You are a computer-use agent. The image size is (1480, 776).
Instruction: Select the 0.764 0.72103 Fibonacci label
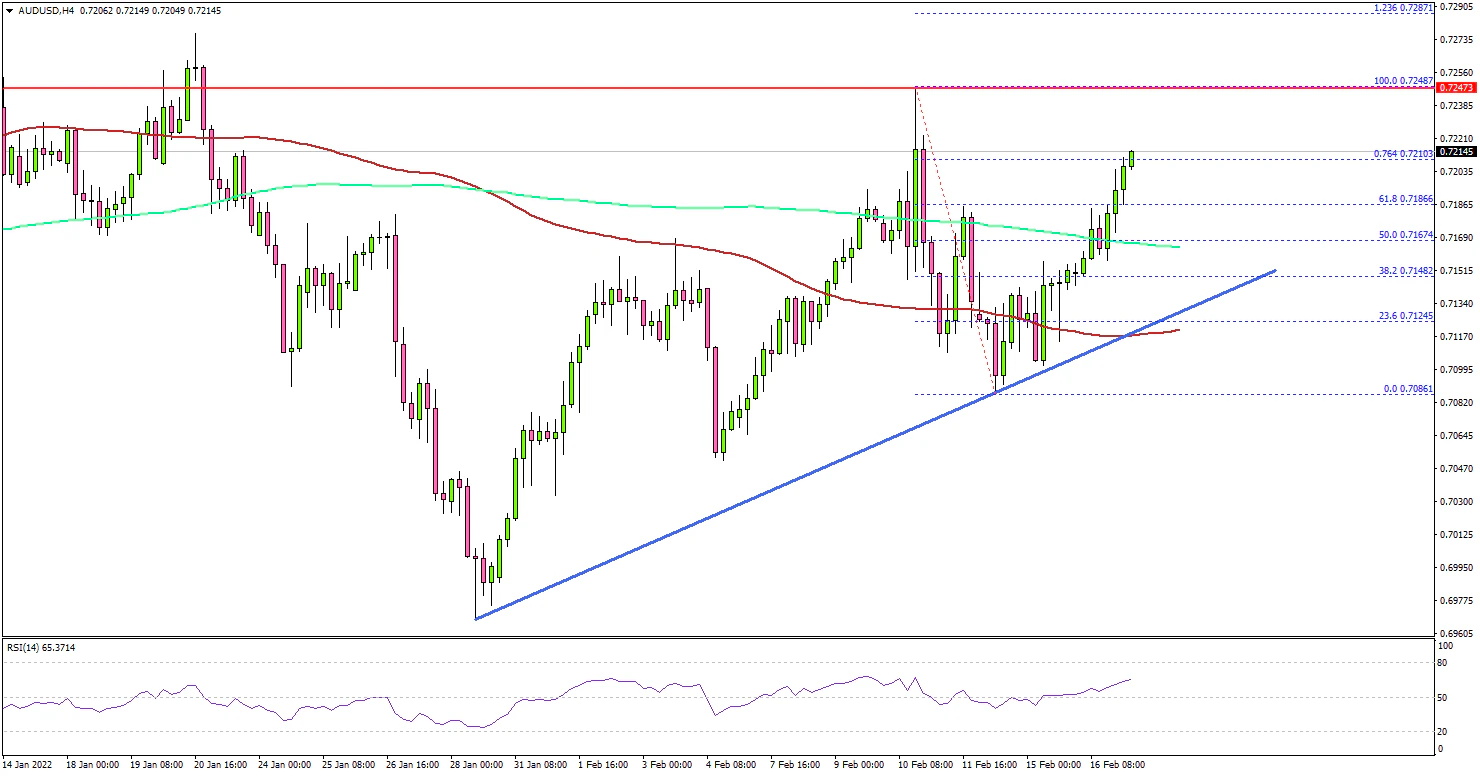click(1401, 154)
